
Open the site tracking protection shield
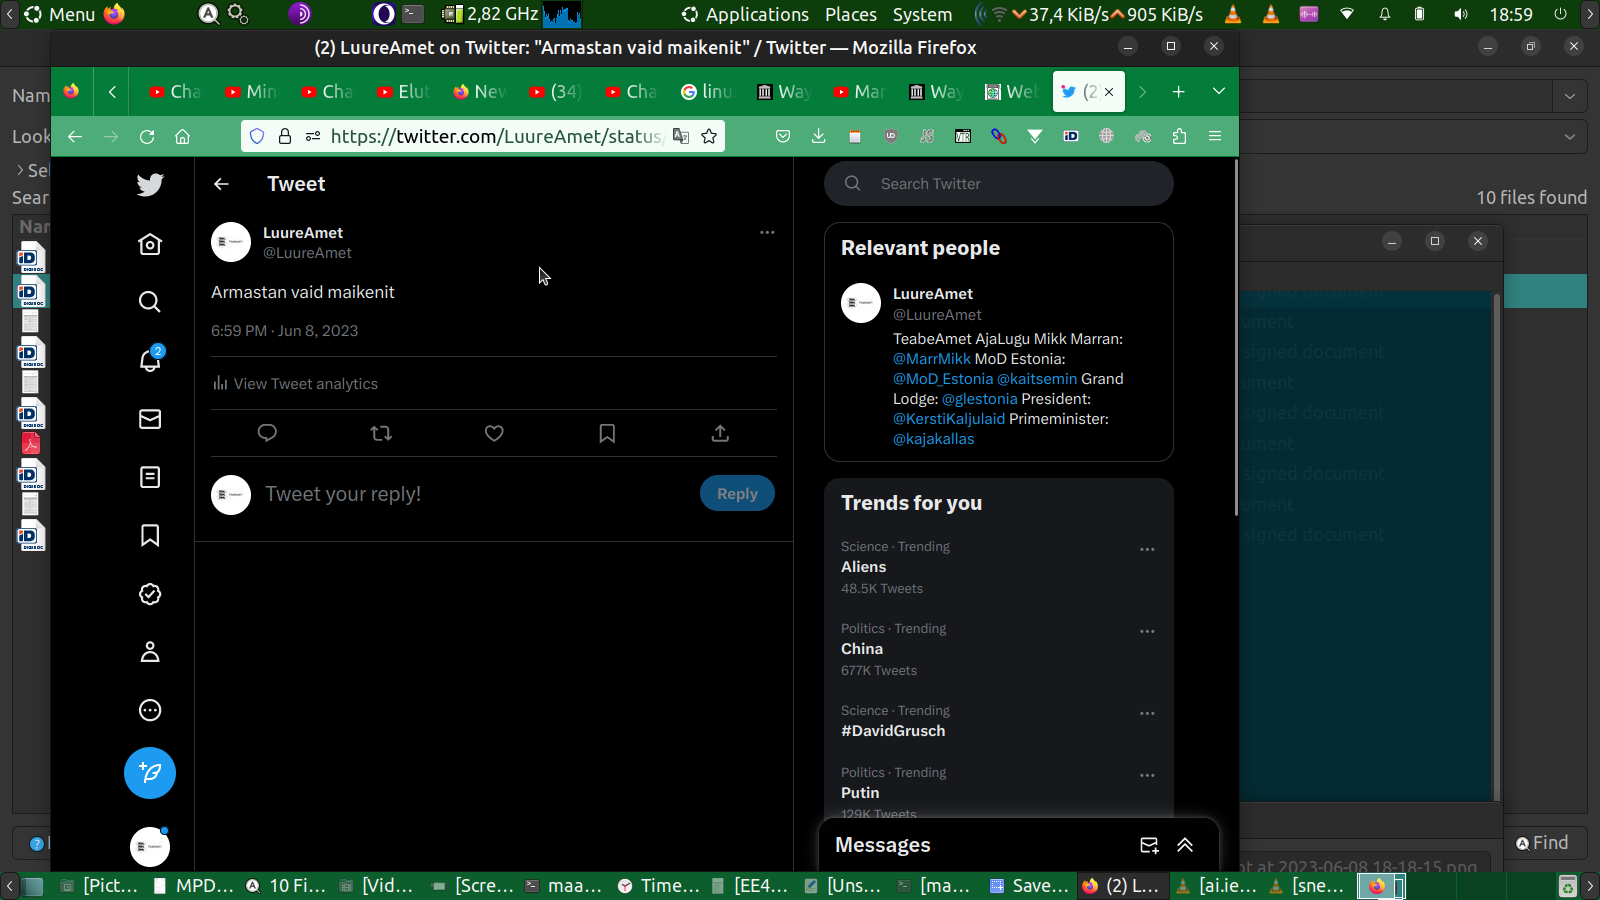coord(257,137)
